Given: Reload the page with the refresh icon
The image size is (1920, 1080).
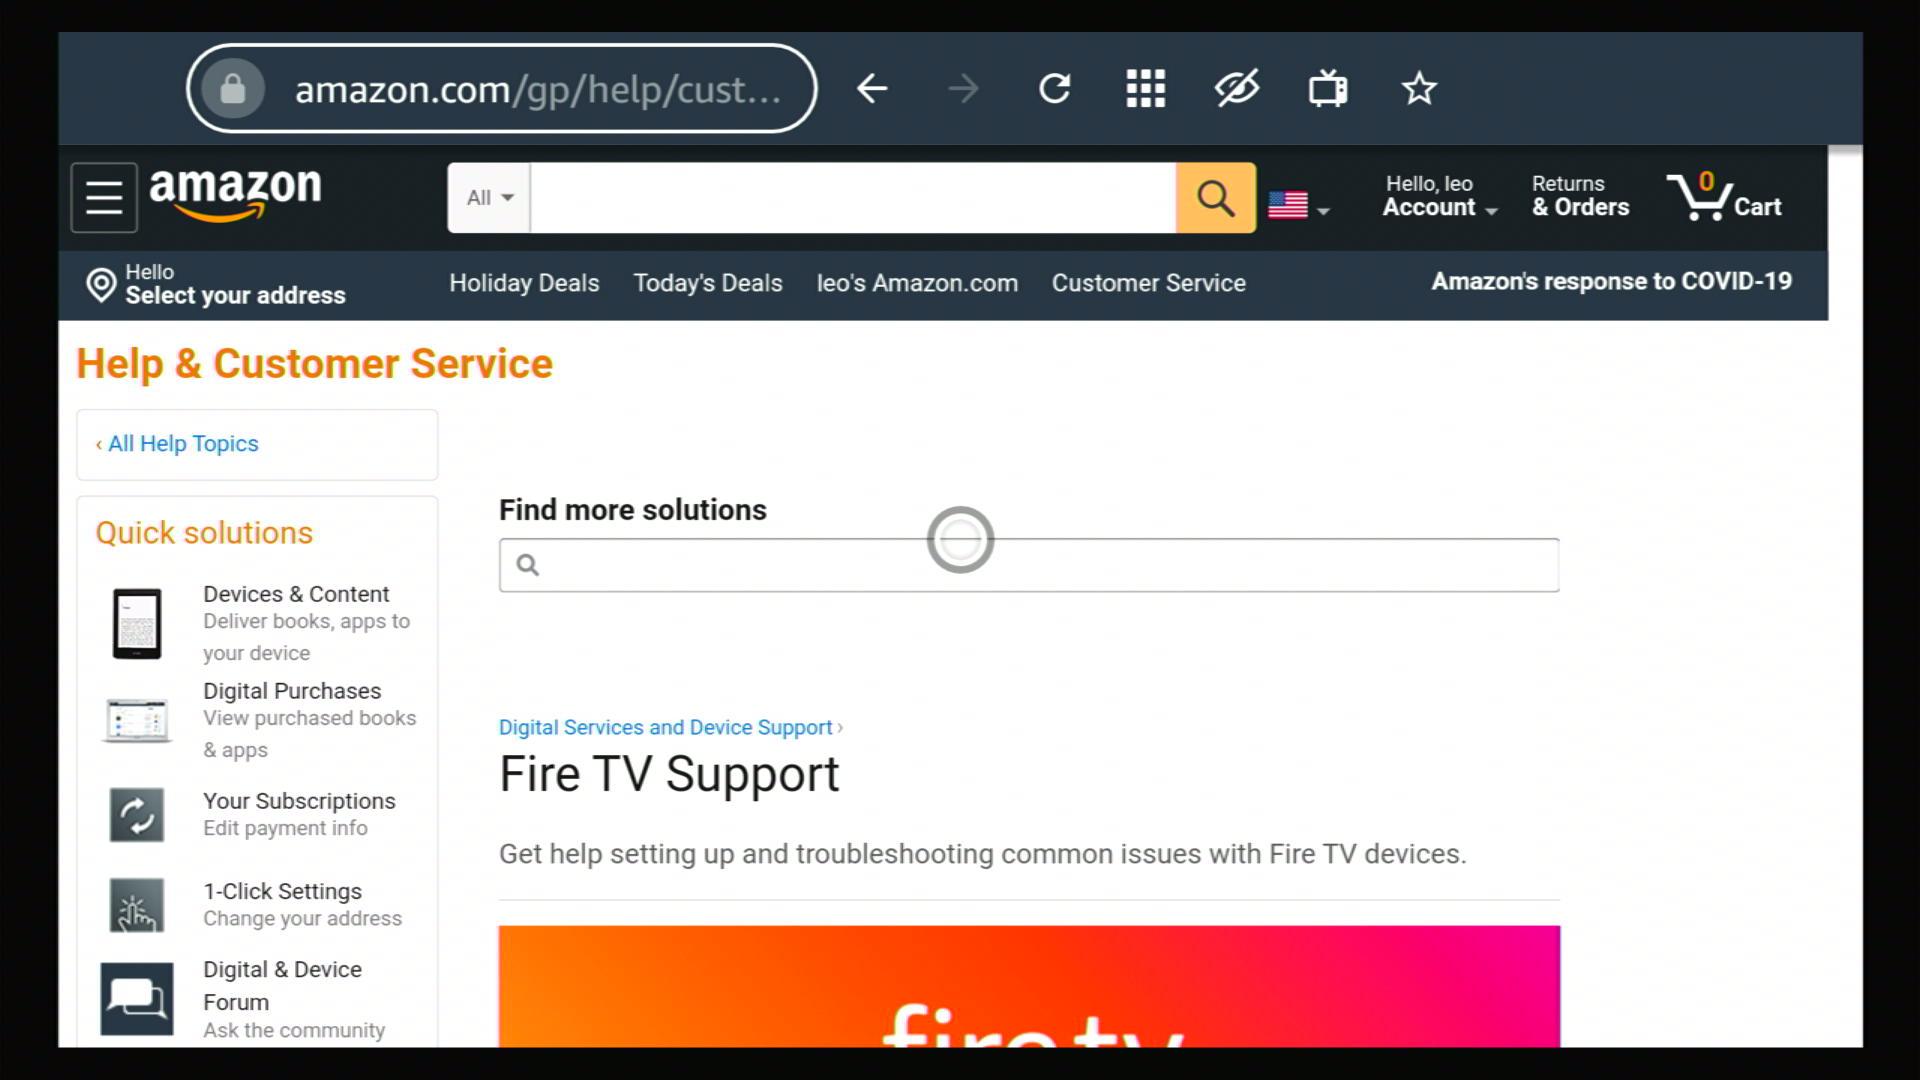Looking at the screenshot, I should pyautogui.click(x=1054, y=89).
